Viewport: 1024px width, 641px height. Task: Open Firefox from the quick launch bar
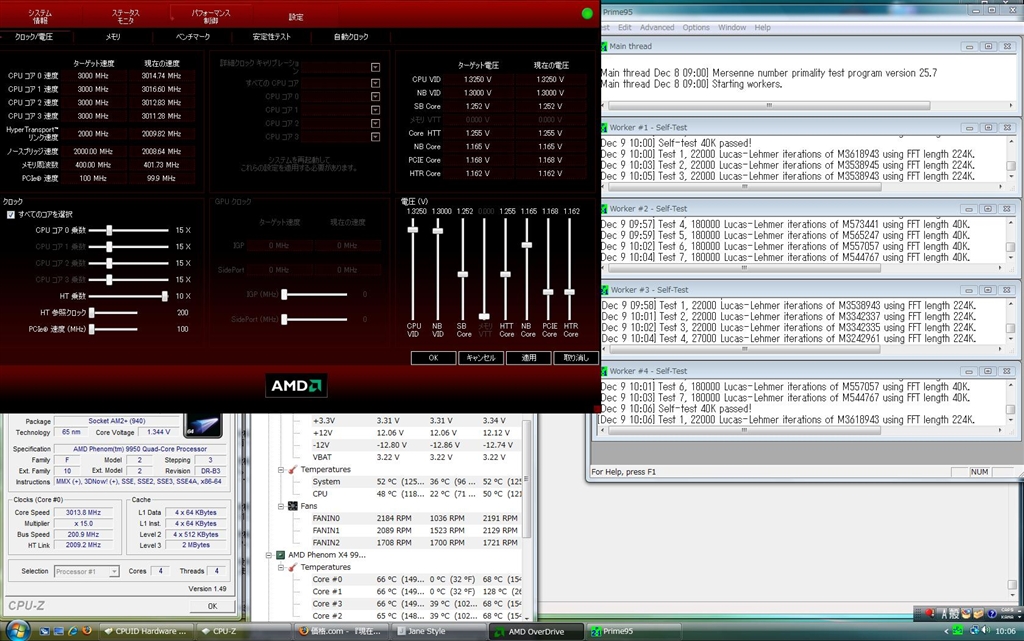tap(87, 631)
